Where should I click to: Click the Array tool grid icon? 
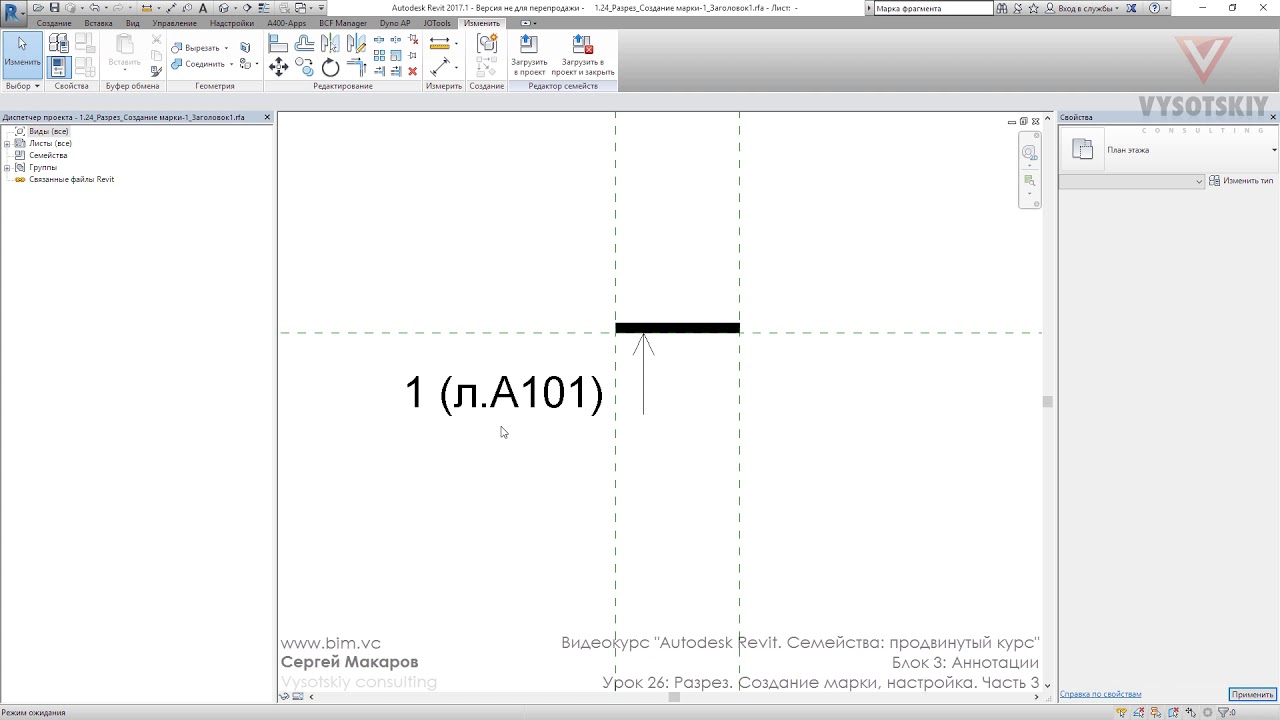click(379, 56)
